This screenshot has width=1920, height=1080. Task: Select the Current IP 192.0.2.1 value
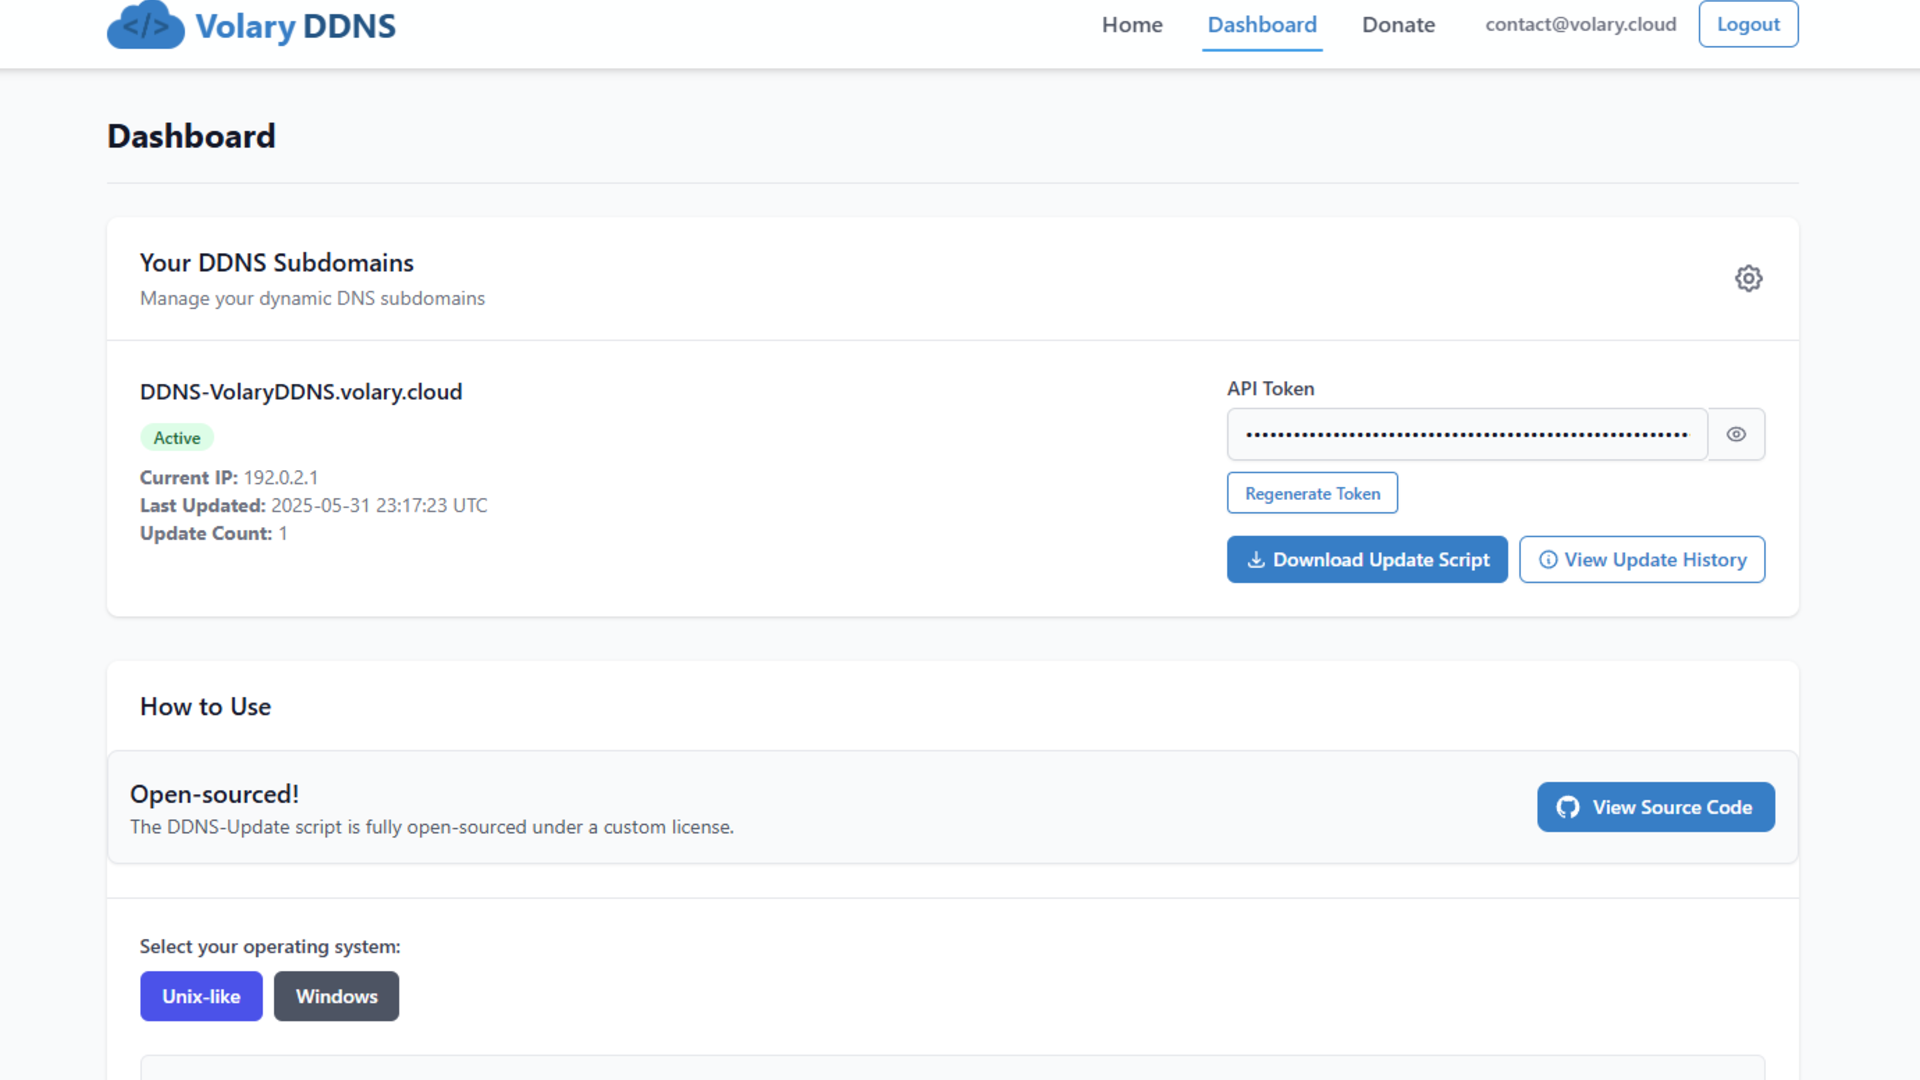coord(281,478)
